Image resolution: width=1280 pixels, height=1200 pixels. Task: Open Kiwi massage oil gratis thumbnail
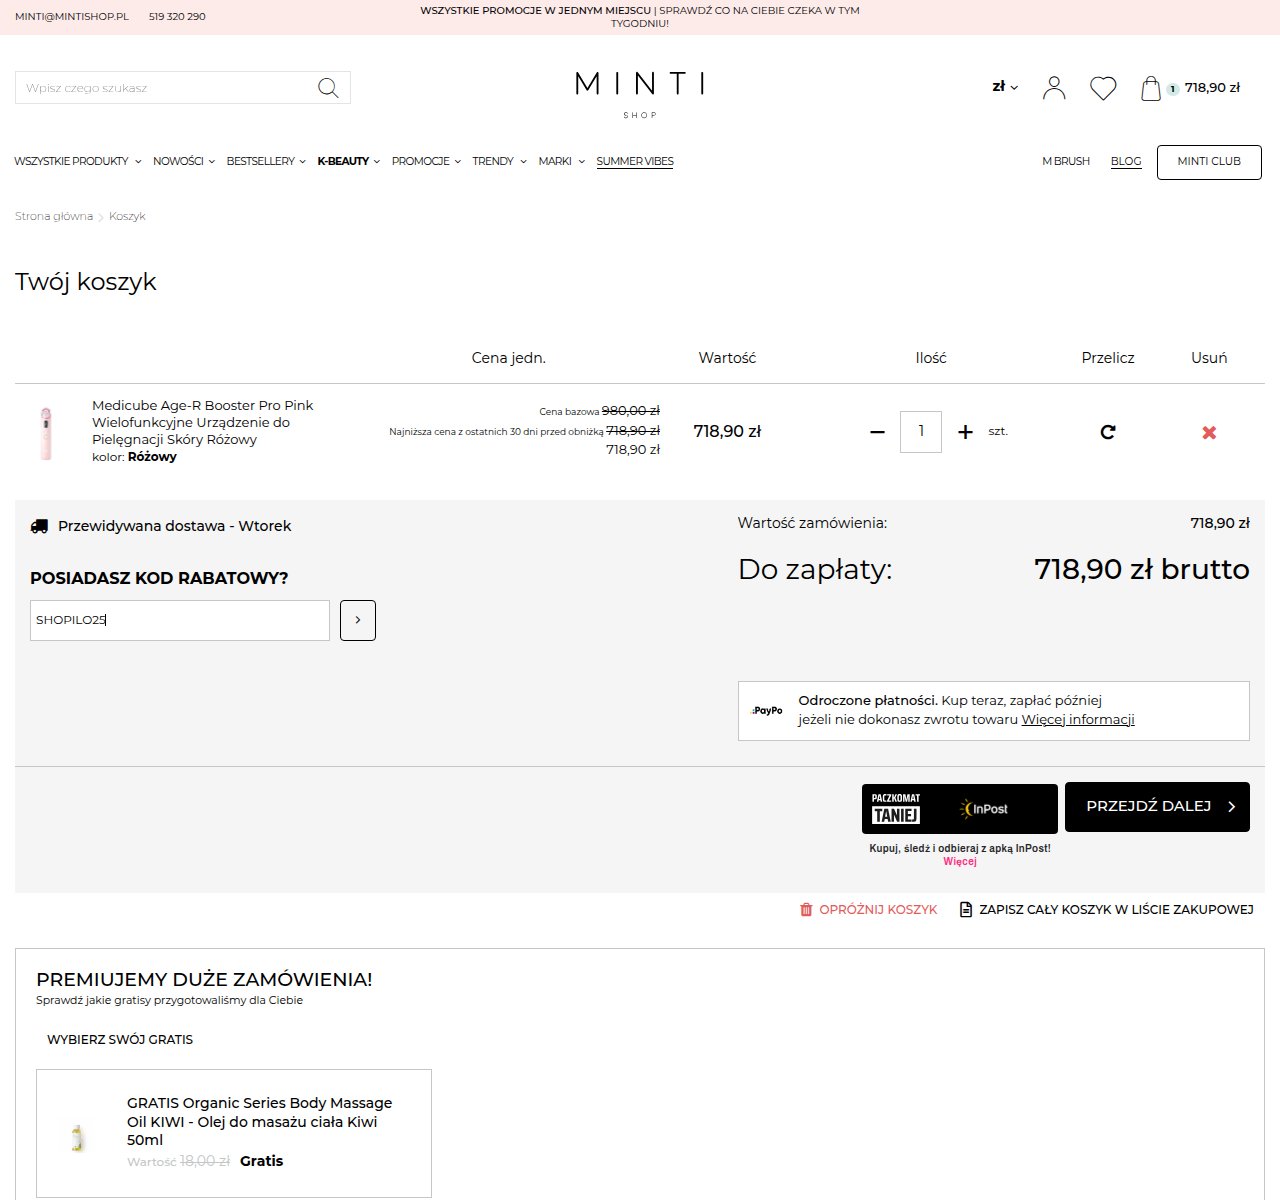tap(78, 1137)
